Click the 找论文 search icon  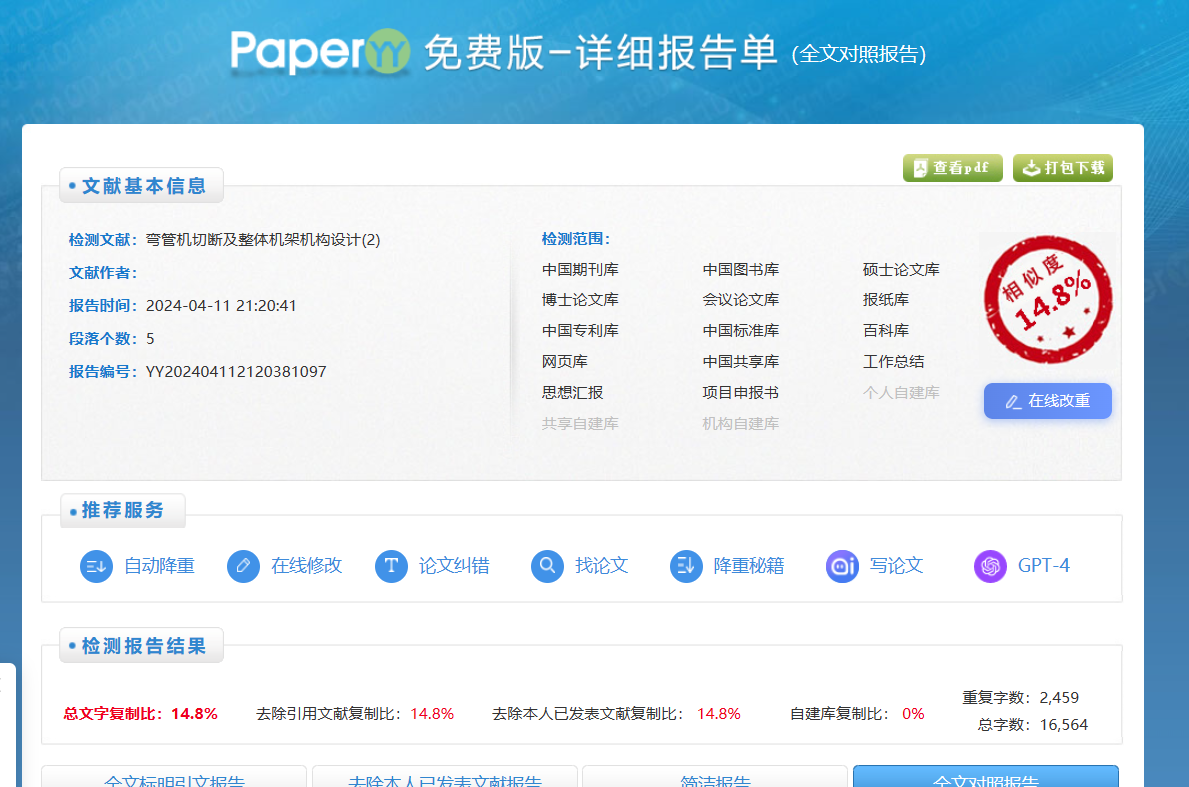pyautogui.click(x=546, y=565)
